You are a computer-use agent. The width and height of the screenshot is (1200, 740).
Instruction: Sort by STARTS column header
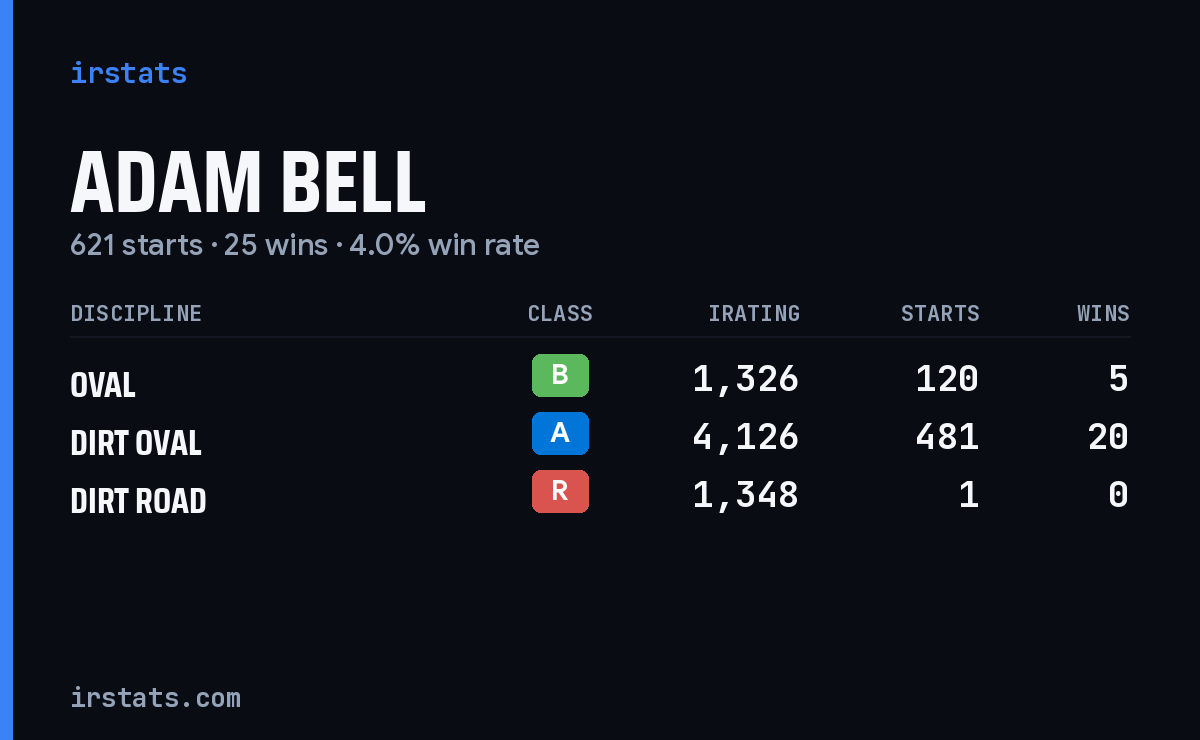[x=940, y=314]
